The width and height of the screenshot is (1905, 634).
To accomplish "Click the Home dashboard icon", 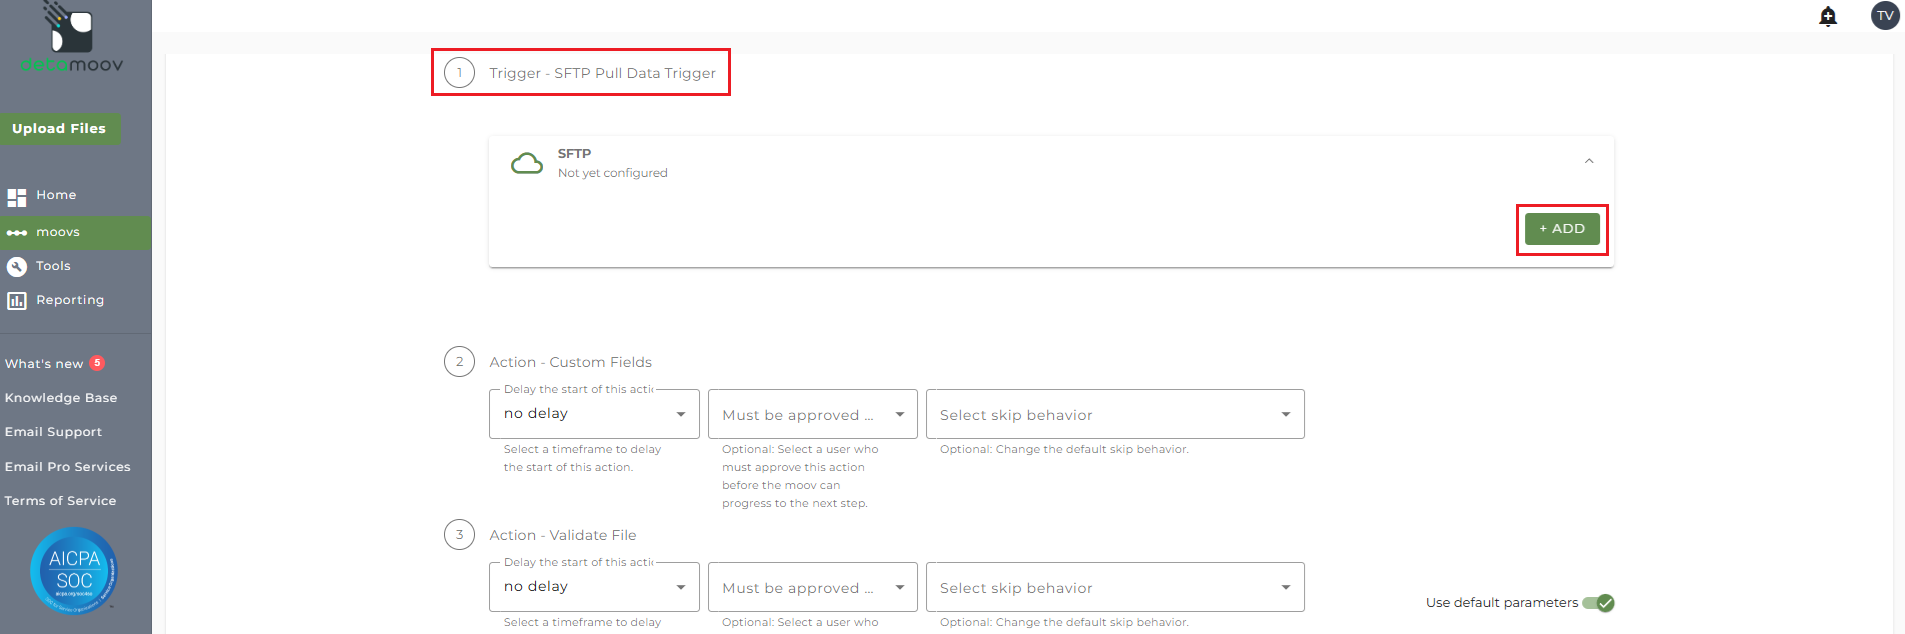I will pos(17,196).
